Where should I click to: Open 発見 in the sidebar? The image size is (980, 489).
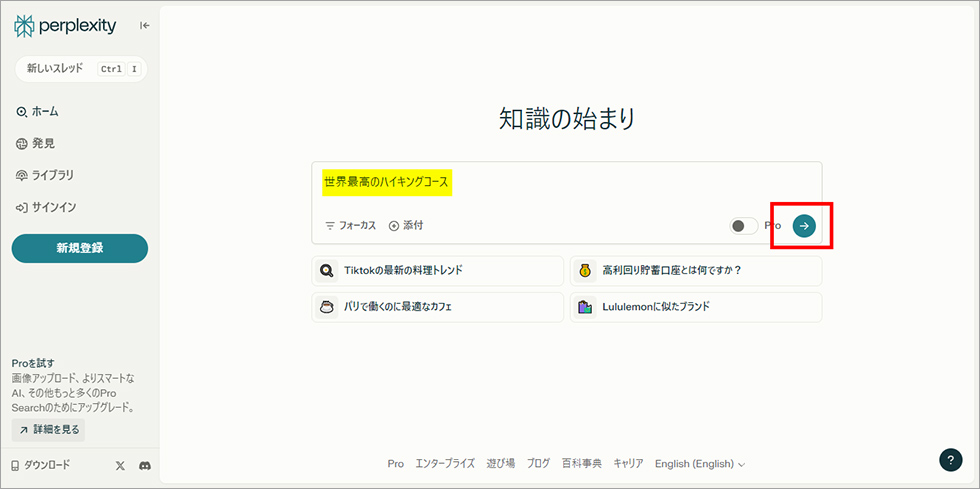pos(36,144)
